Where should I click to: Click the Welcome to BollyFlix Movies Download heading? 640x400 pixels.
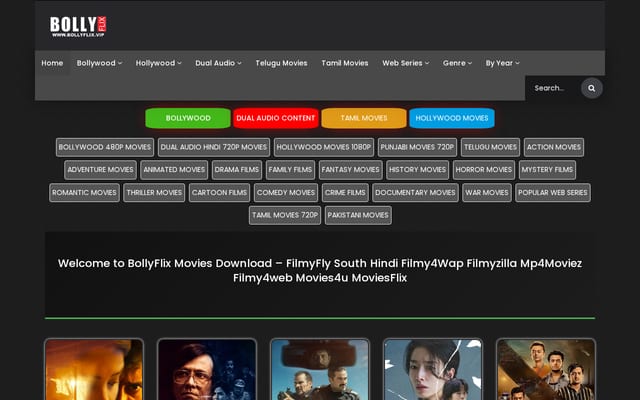(x=320, y=270)
